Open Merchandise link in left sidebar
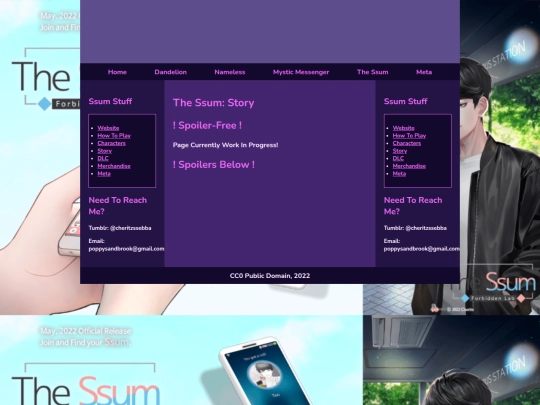Screen dimensions: 540x405 [114, 166]
